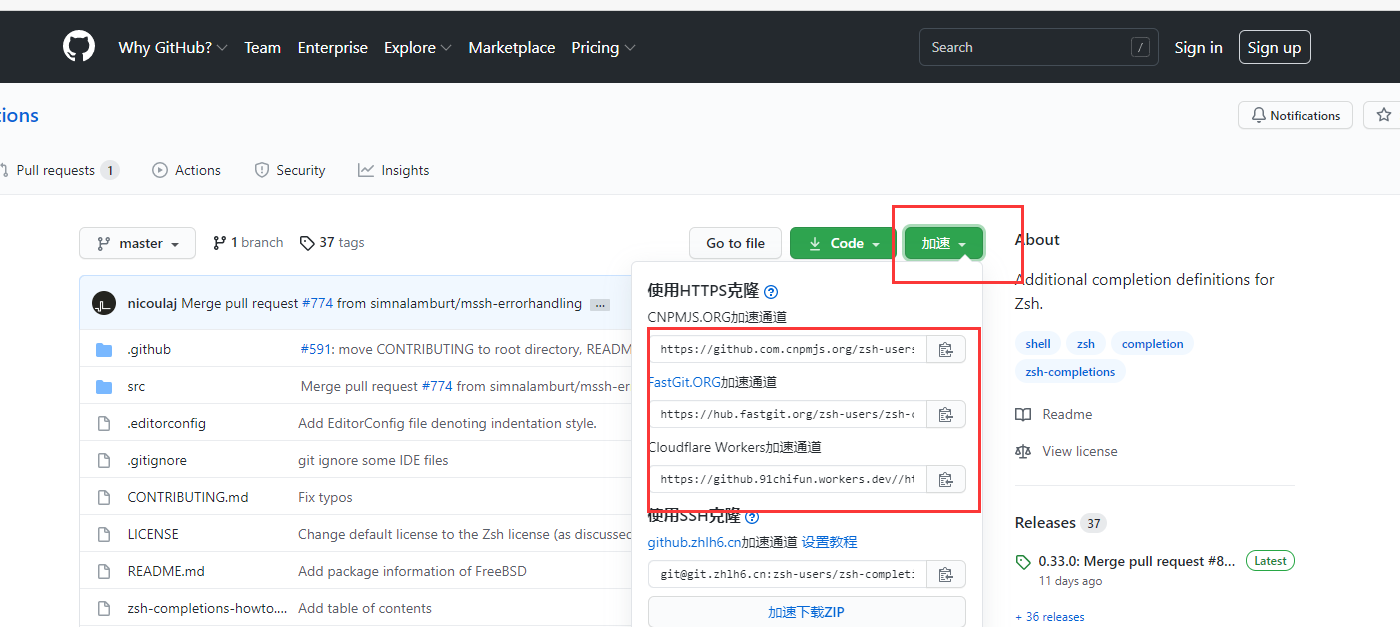The width and height of the screenshot is (1400, 627).
Task: Open the green Code dropdown
Action: [x=842, y=242]
